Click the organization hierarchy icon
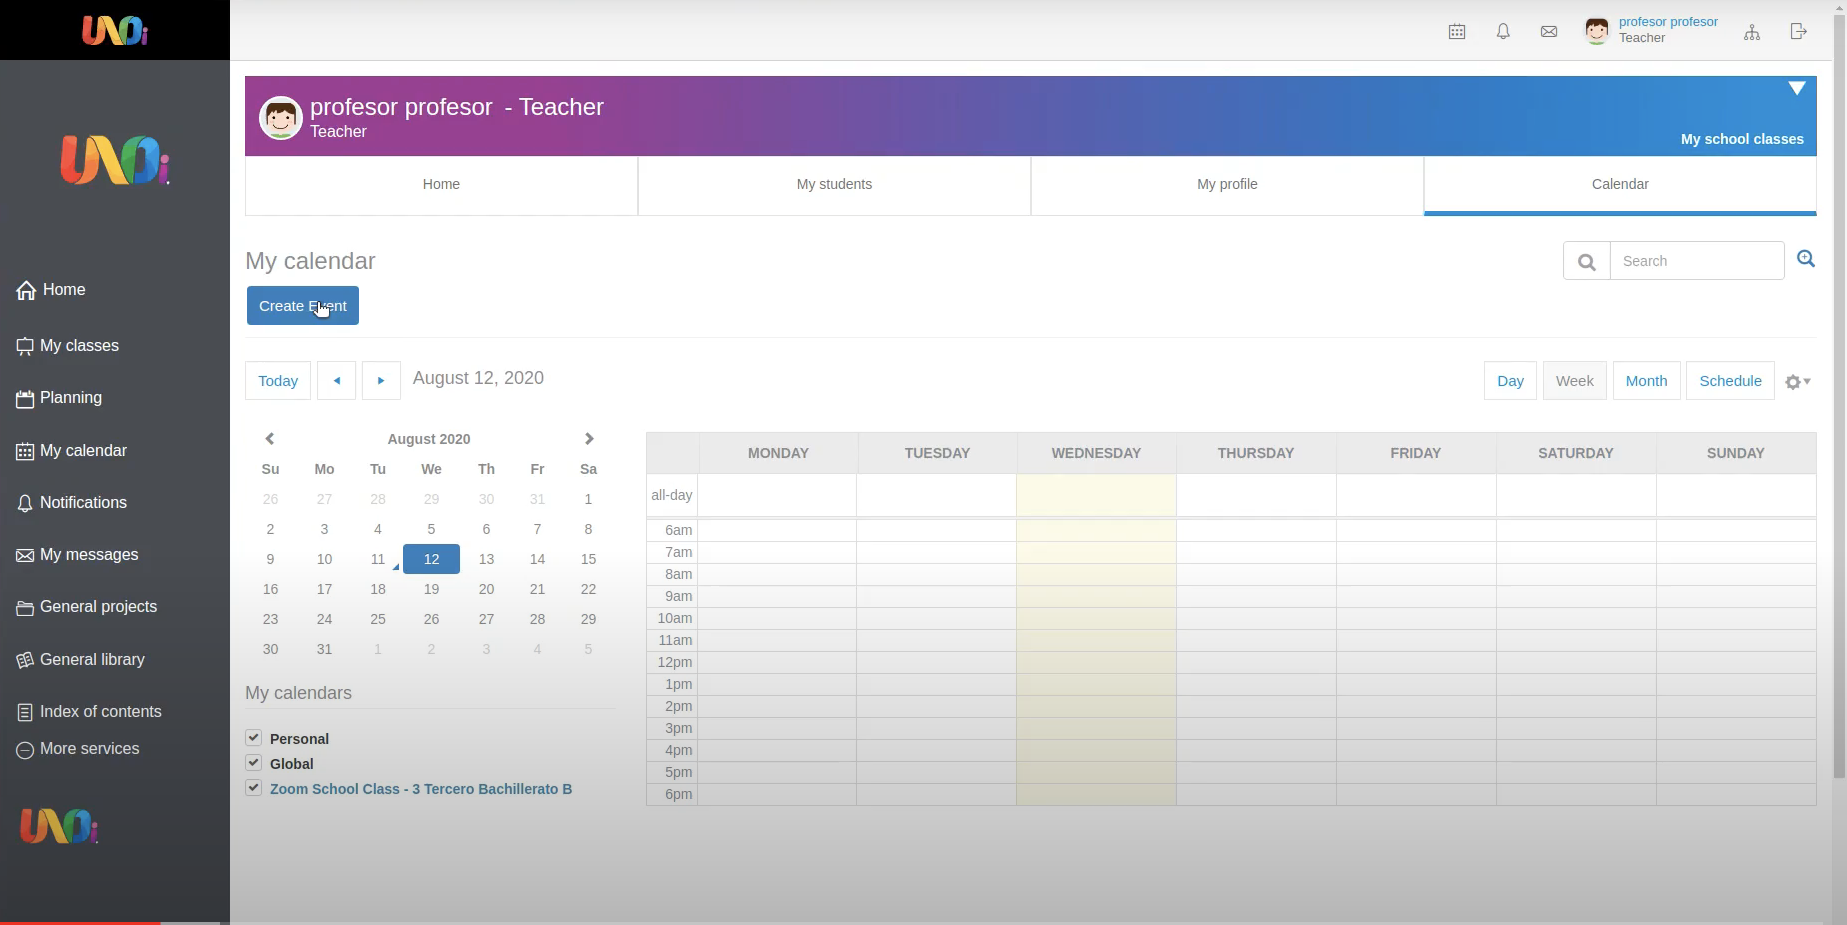 pyautogui.click(x=1752, y=32)
